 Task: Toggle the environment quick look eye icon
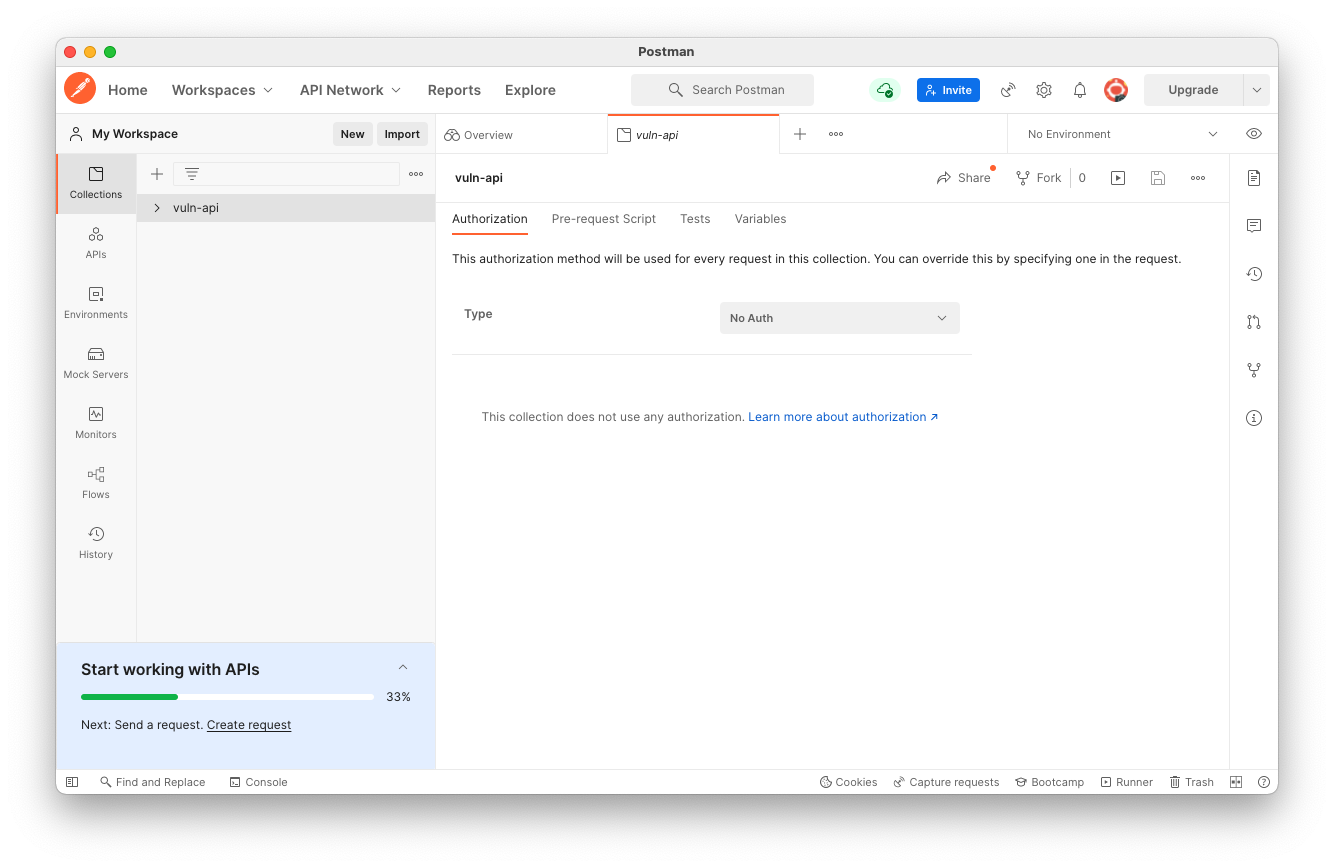(1254, 134)
